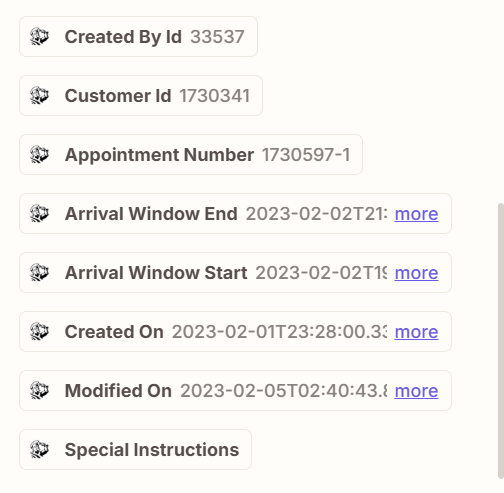Select the Appointment Number field icon
Screen dimensions: 504x493
[39, 155]
